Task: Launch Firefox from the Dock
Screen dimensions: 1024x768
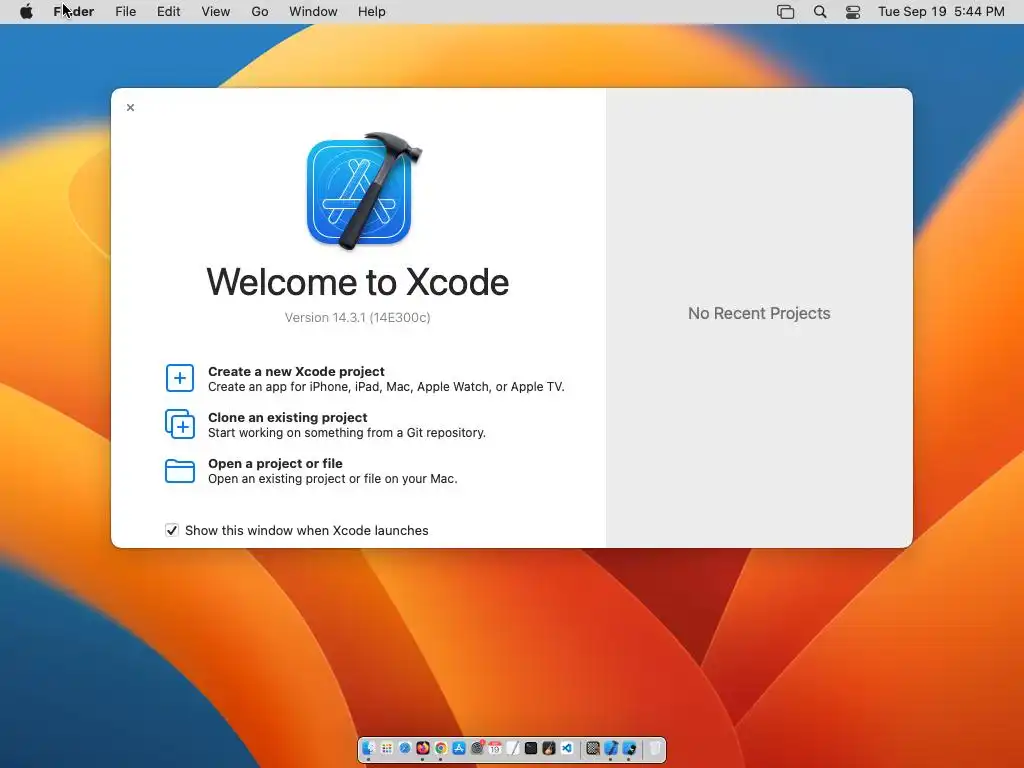Action: [x=423, y=748]
